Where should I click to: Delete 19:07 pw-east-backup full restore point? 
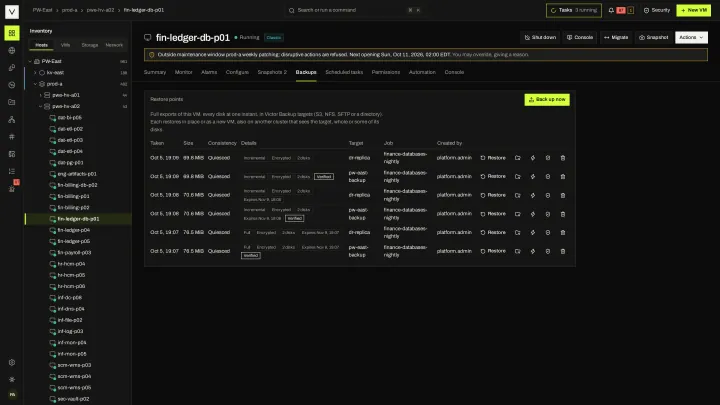(x=562, y=251)
